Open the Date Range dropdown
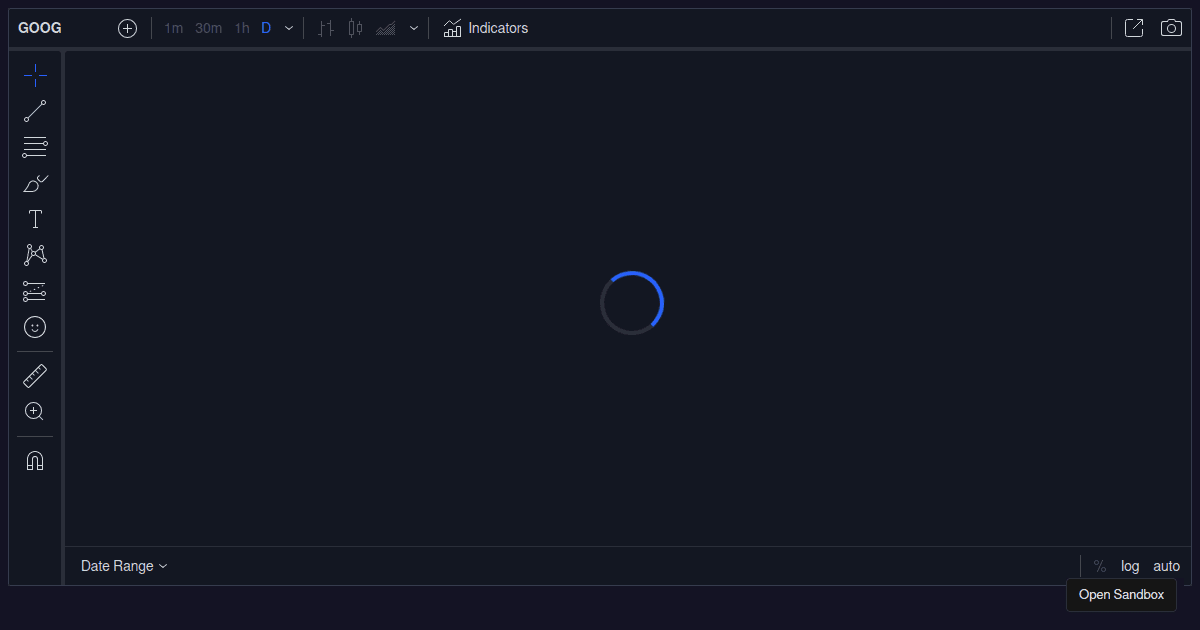1200x630 pixels. [123, 566]
